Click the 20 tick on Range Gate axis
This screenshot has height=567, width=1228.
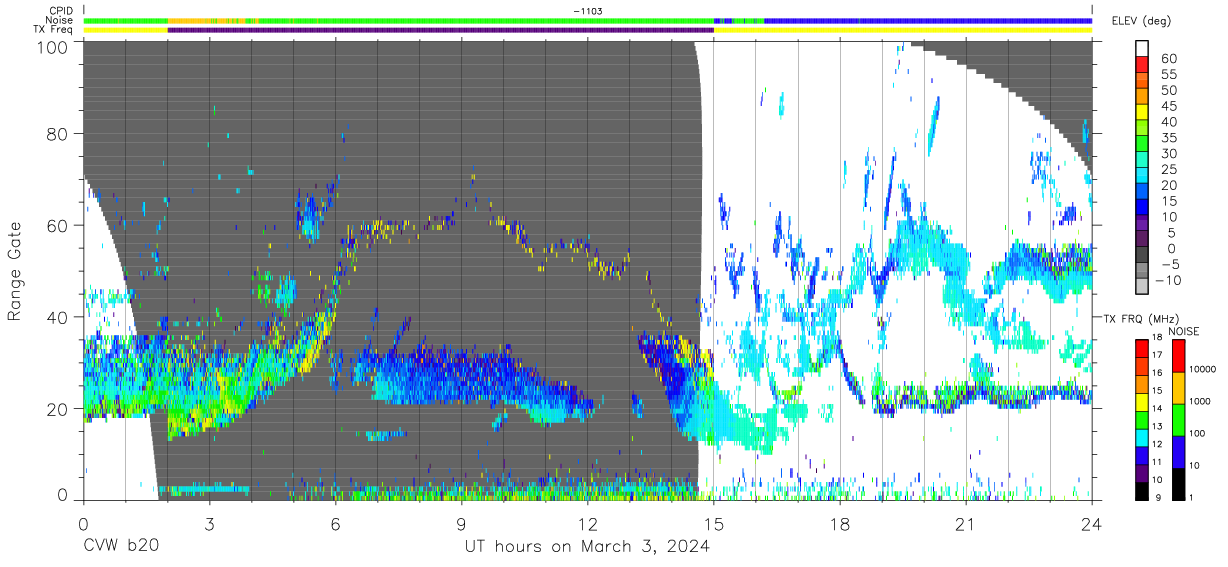click(59, 410)
